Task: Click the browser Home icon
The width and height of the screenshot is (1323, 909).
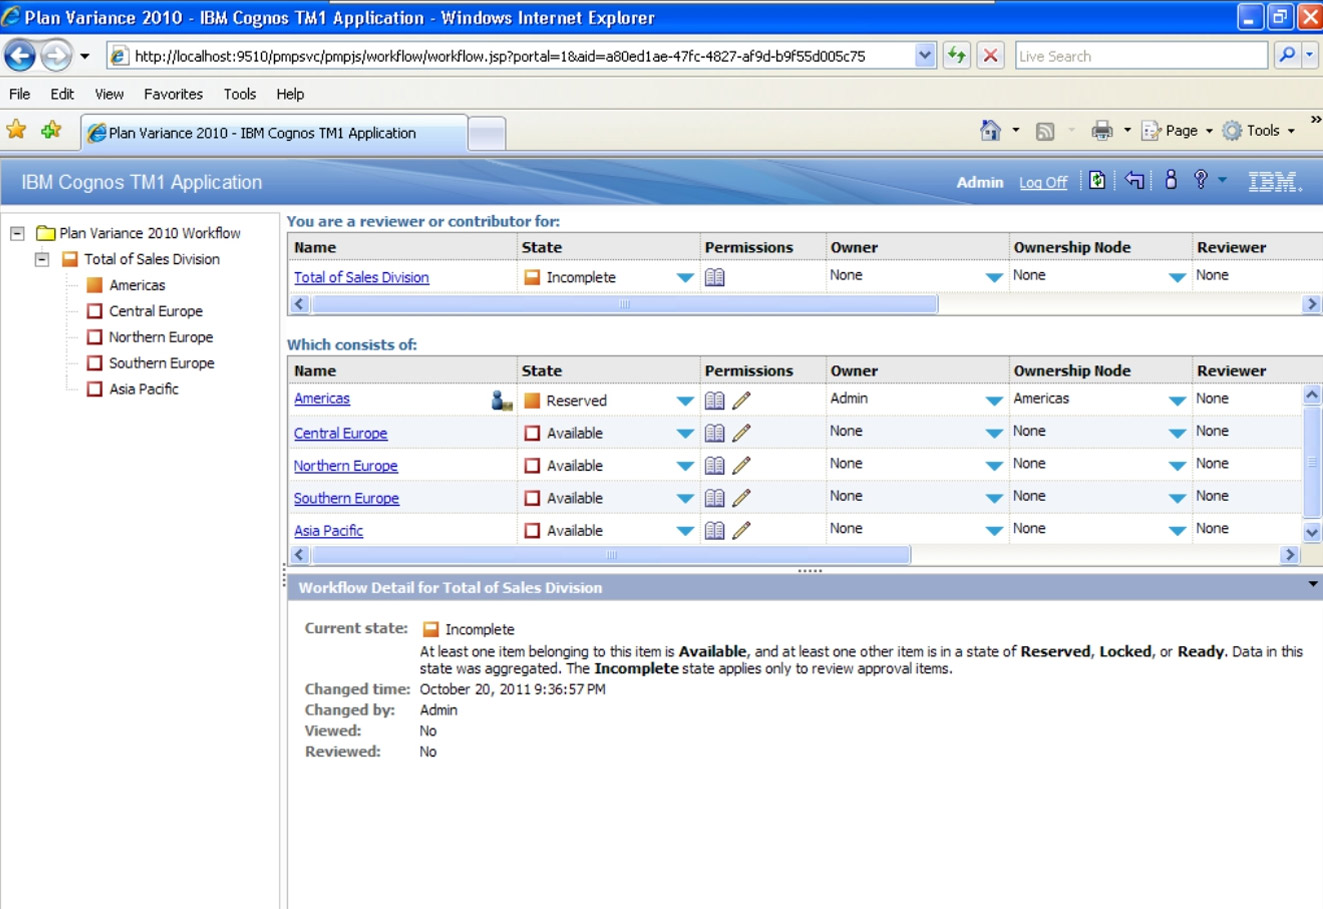Action: pos(989,130)
